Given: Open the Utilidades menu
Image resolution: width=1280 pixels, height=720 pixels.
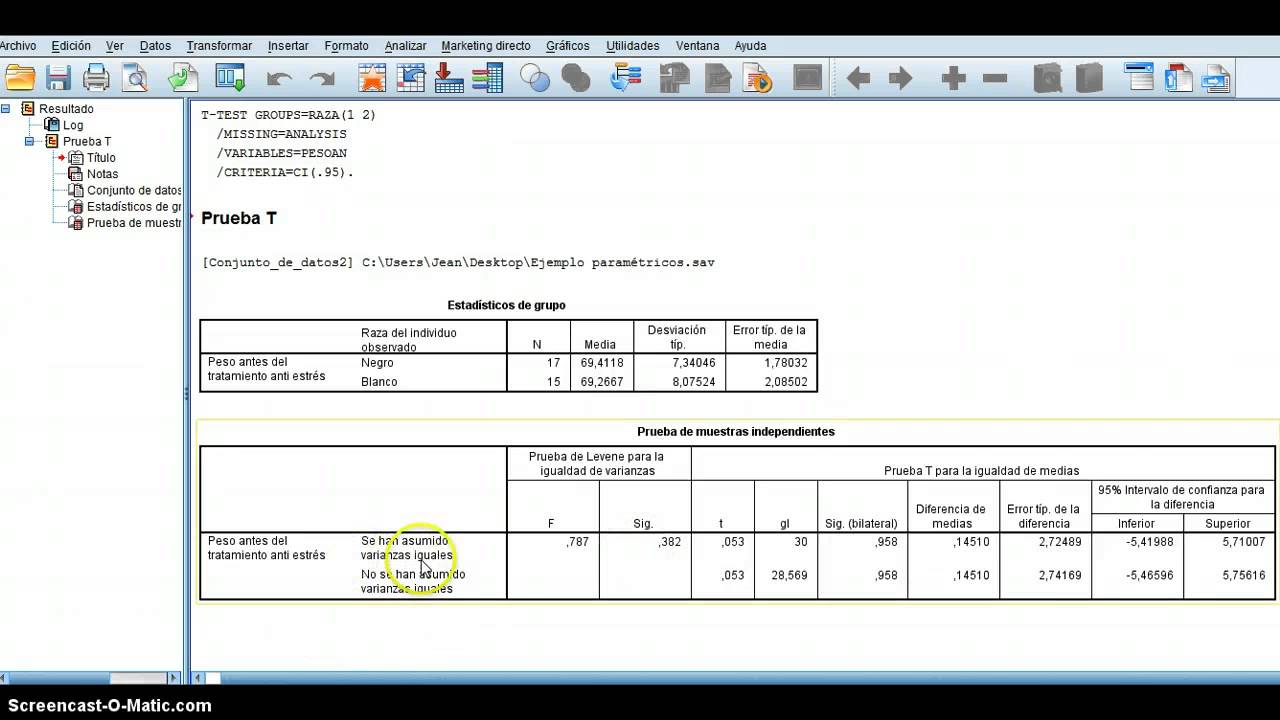Looking at the screenshot, I should coord(632,46).
